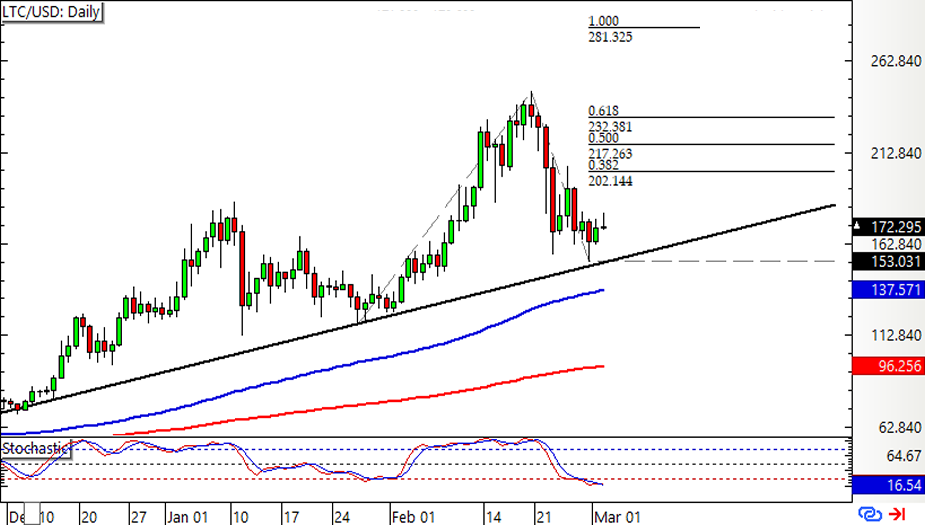Select the Fibonacci 0.500 level label
The image size is (925, 525).
pos(603,138)
